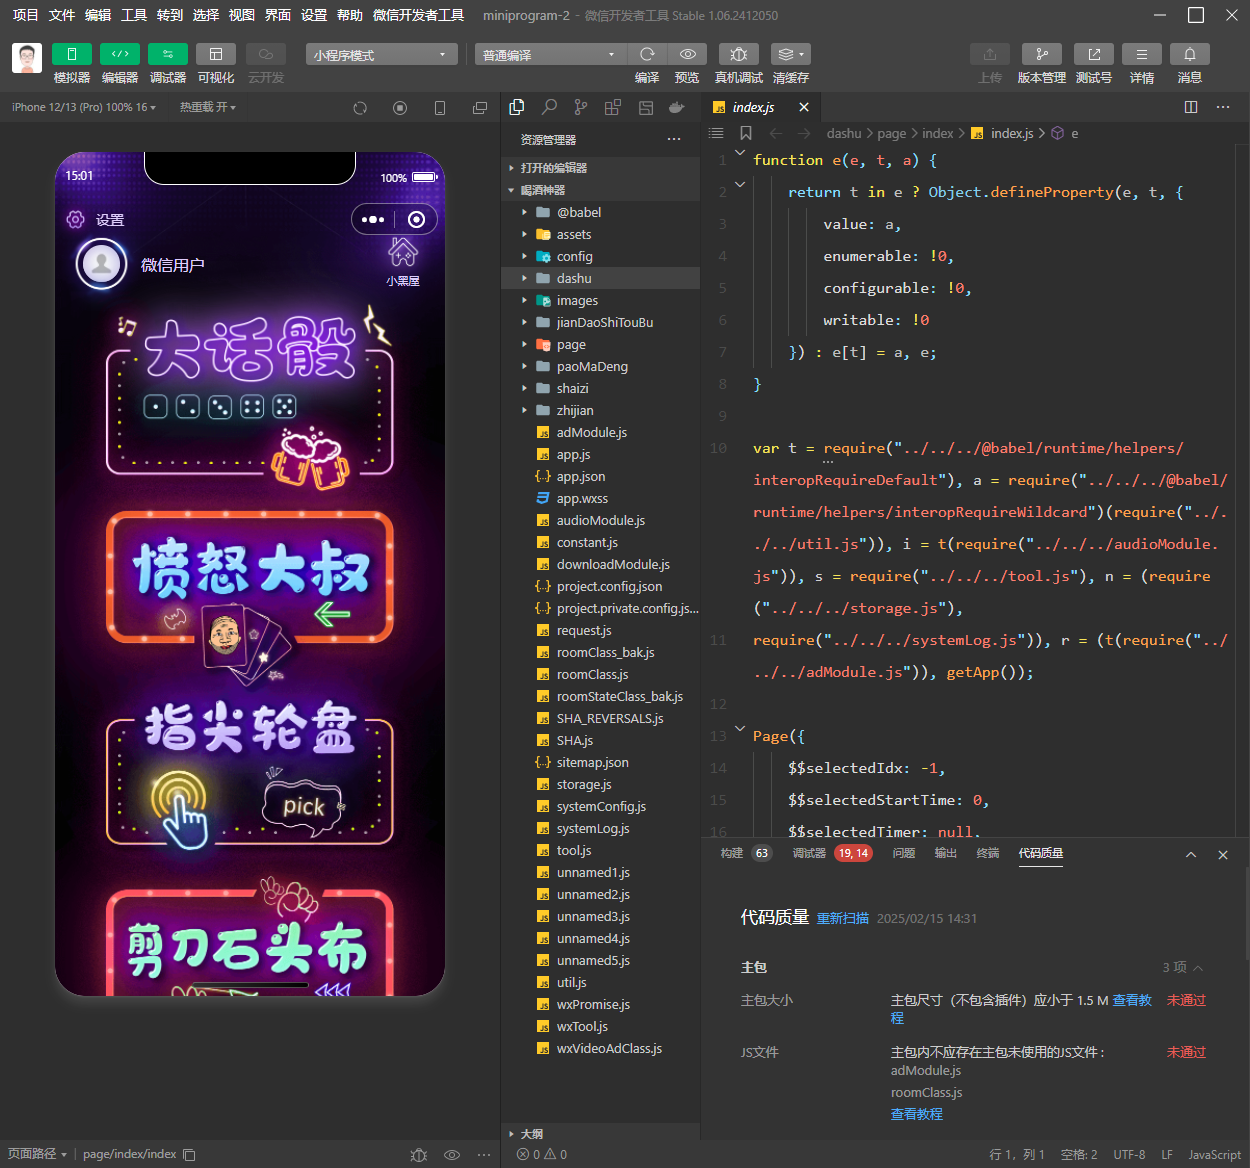The height and width of the screenshot is (1168, 1250).
Task: Open source control icon in sidebar
Action: pos(581,107)
